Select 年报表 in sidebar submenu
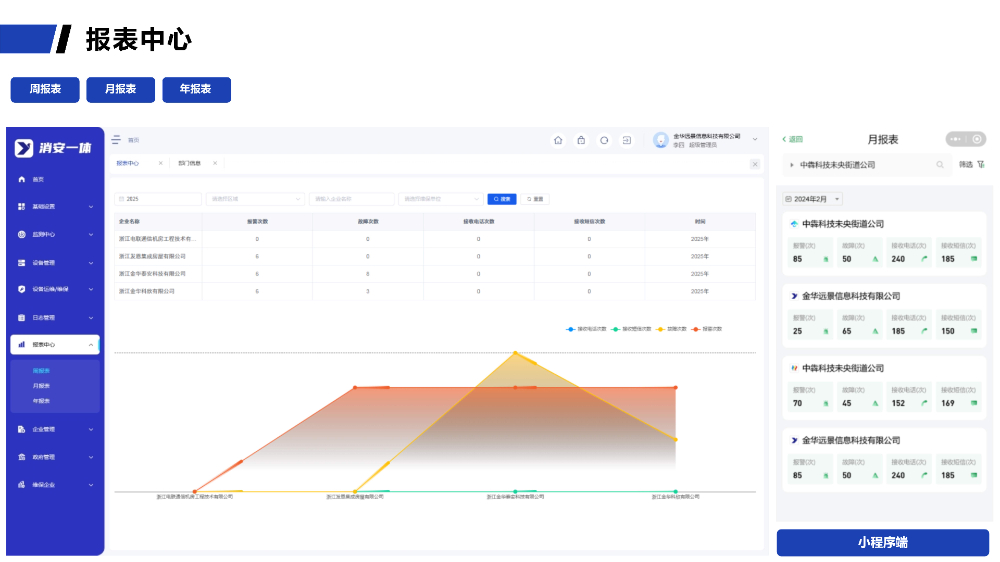The width and height of the screenshot is (1000, 562). click(41, 401)
